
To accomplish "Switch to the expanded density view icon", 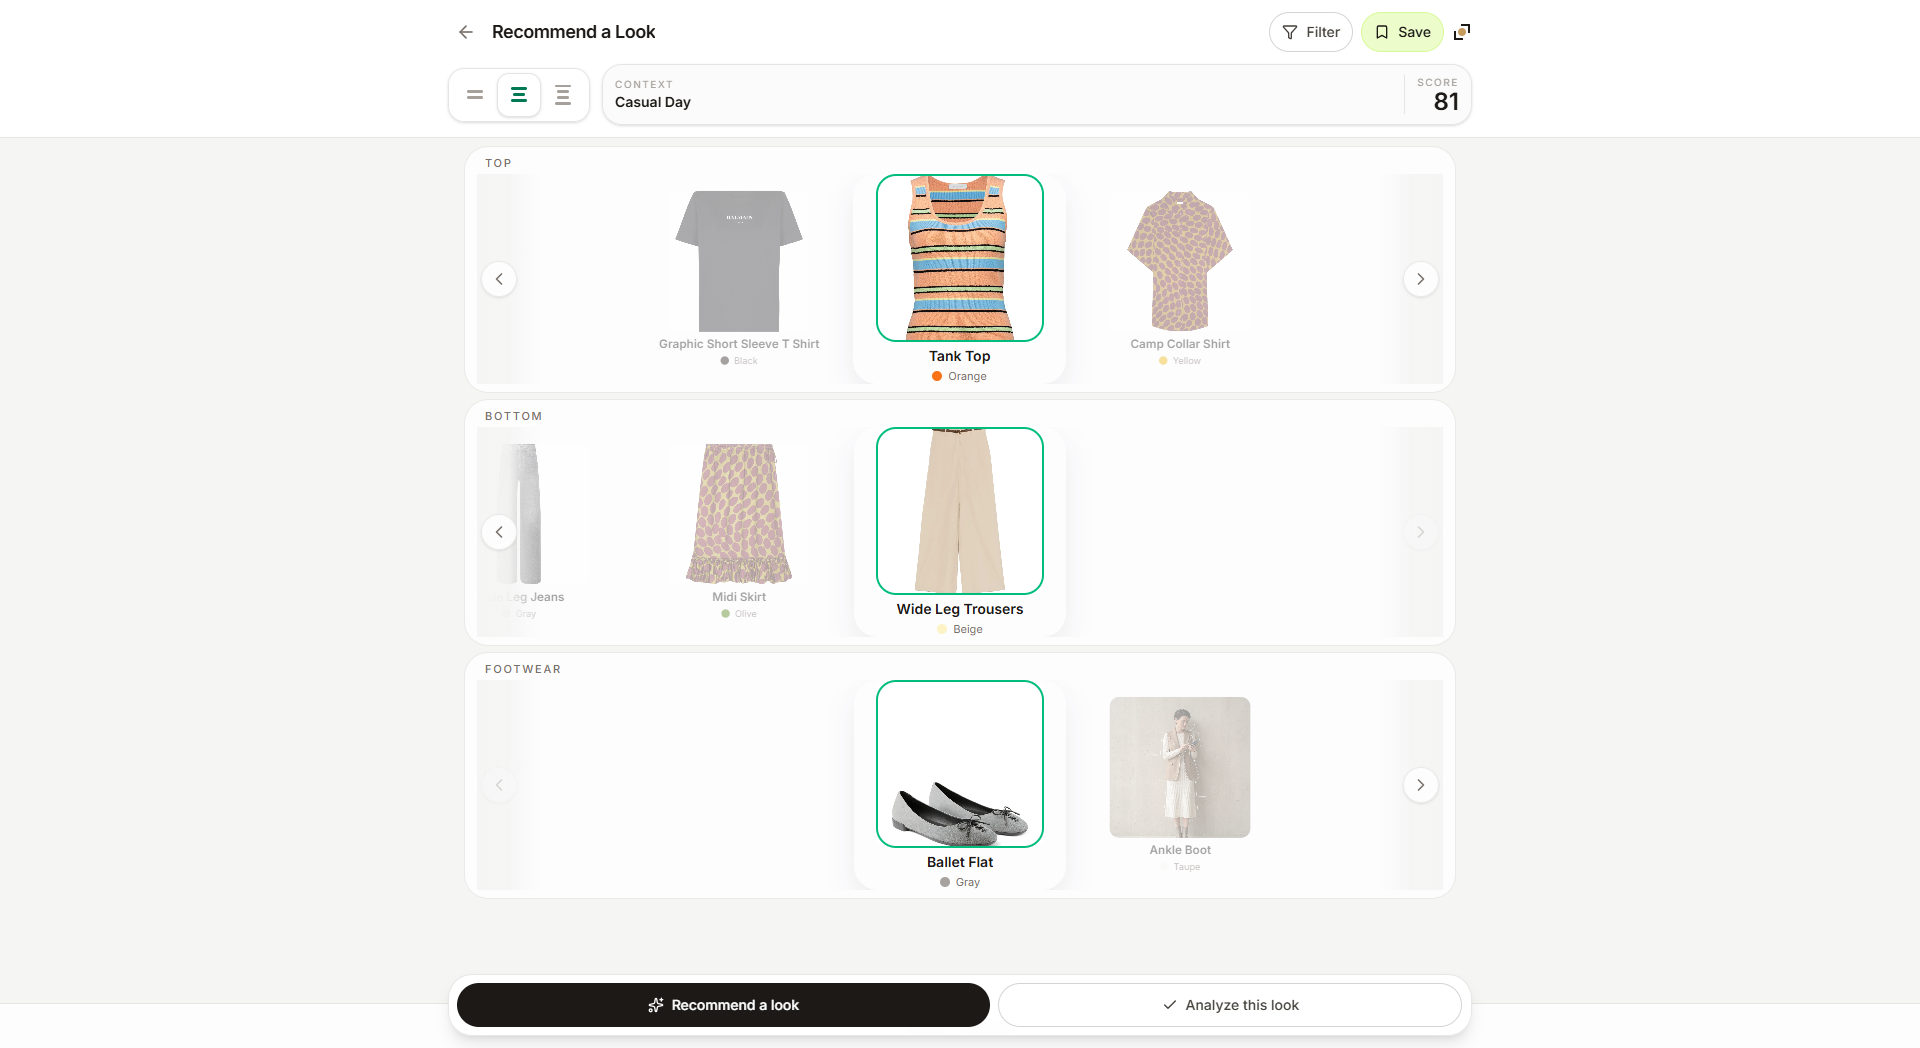I will [562, 95].
